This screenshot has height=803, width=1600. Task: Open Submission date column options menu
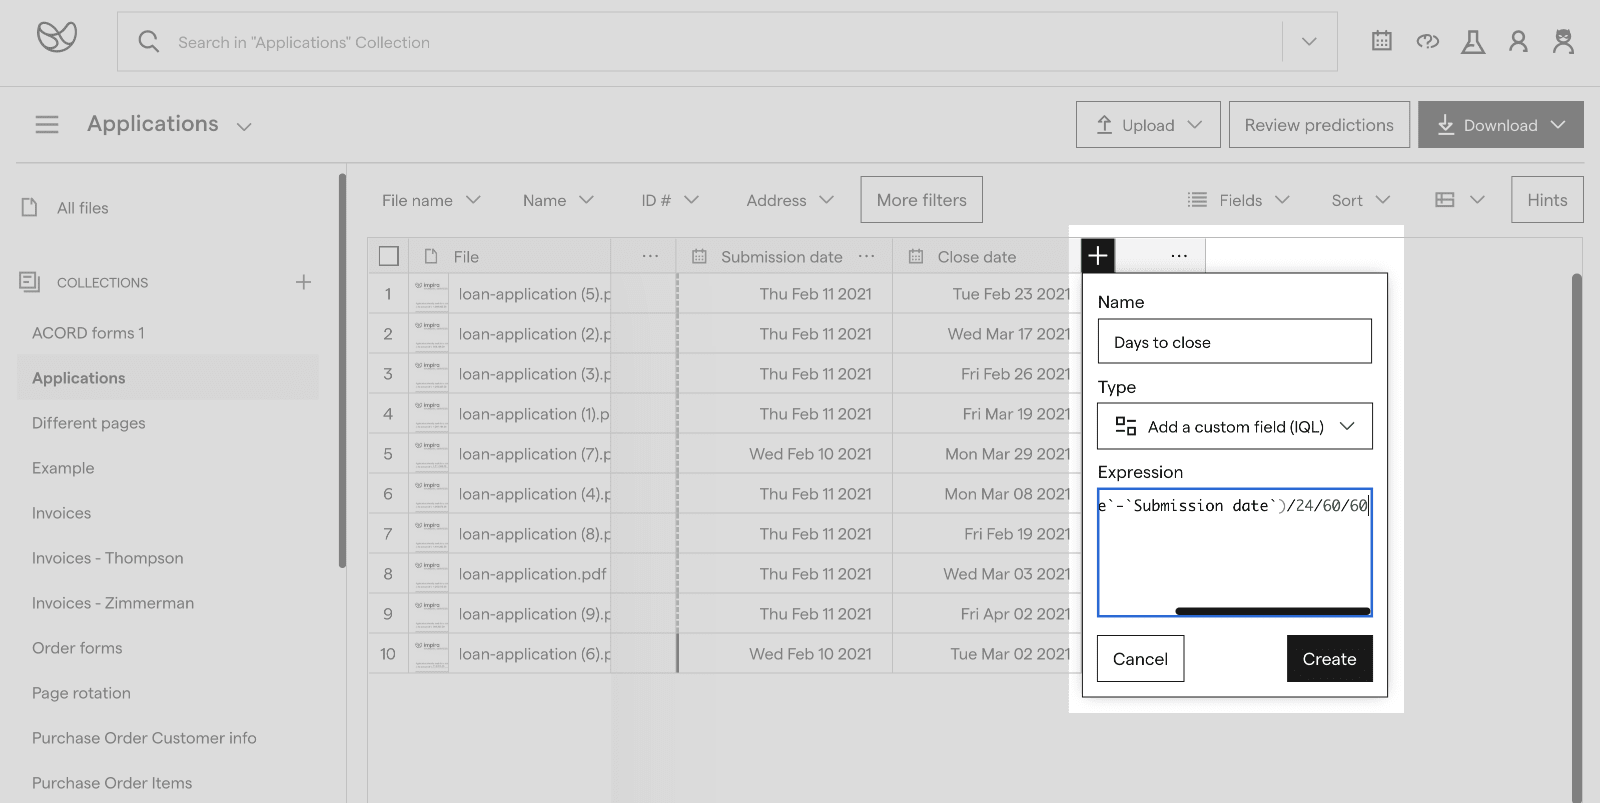(866, 256)
